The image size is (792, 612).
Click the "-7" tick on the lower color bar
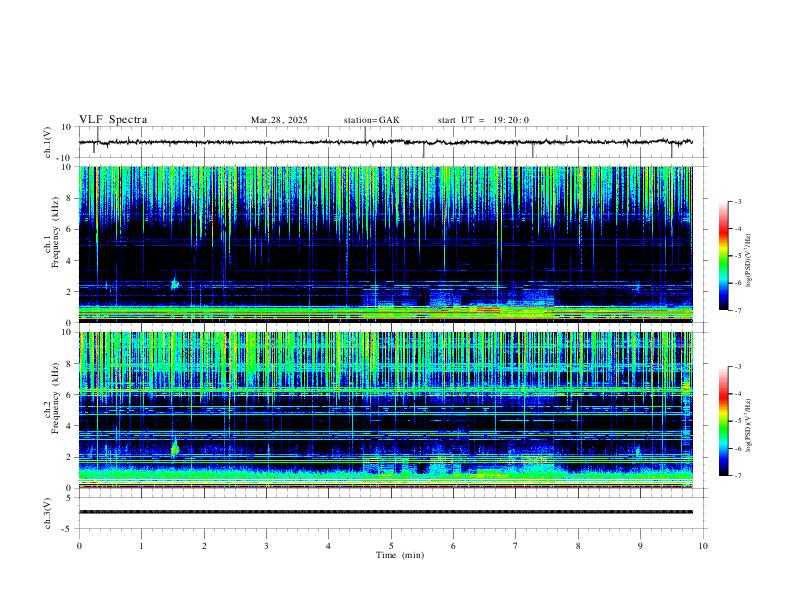click(737, 476)
